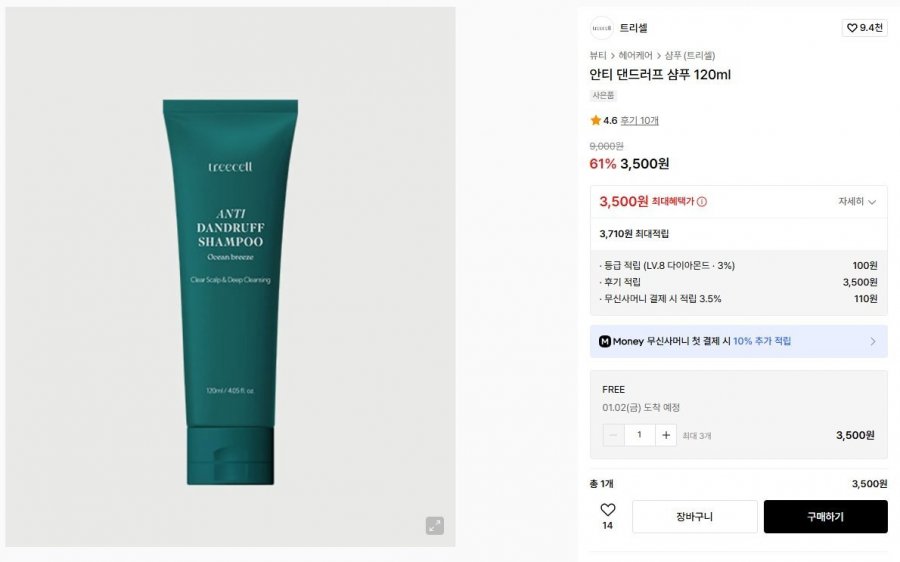The image size is (900, 562).
Task: Expand the product image fullscreen icon
Action: 435,525
